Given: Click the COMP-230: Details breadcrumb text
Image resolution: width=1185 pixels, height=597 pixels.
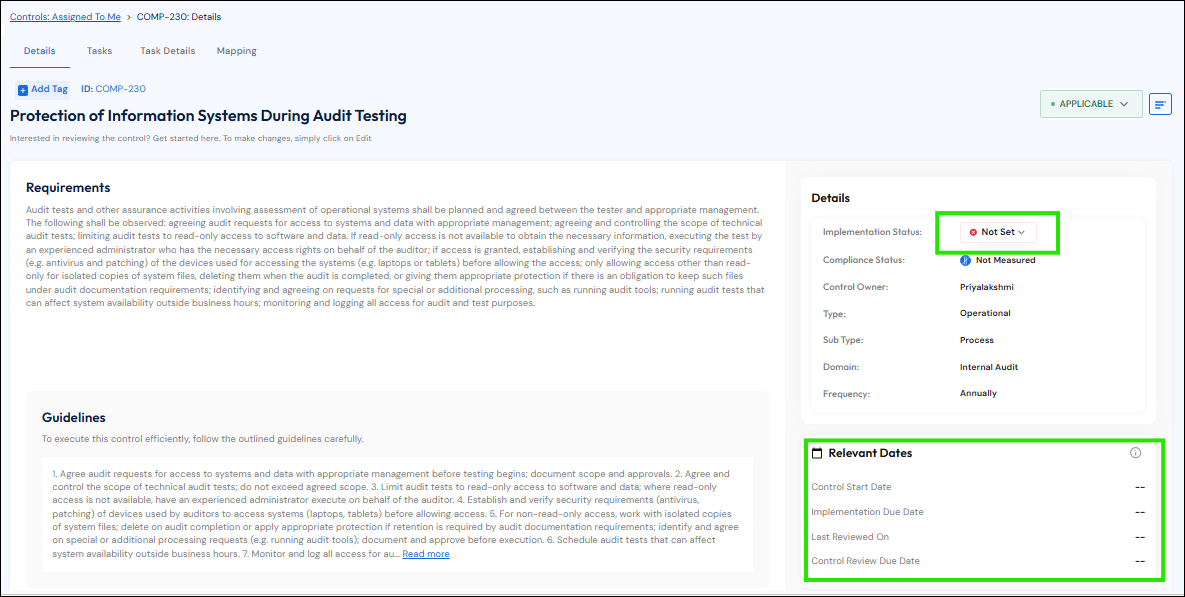Looking at the screenshot, I should [179, 17].
